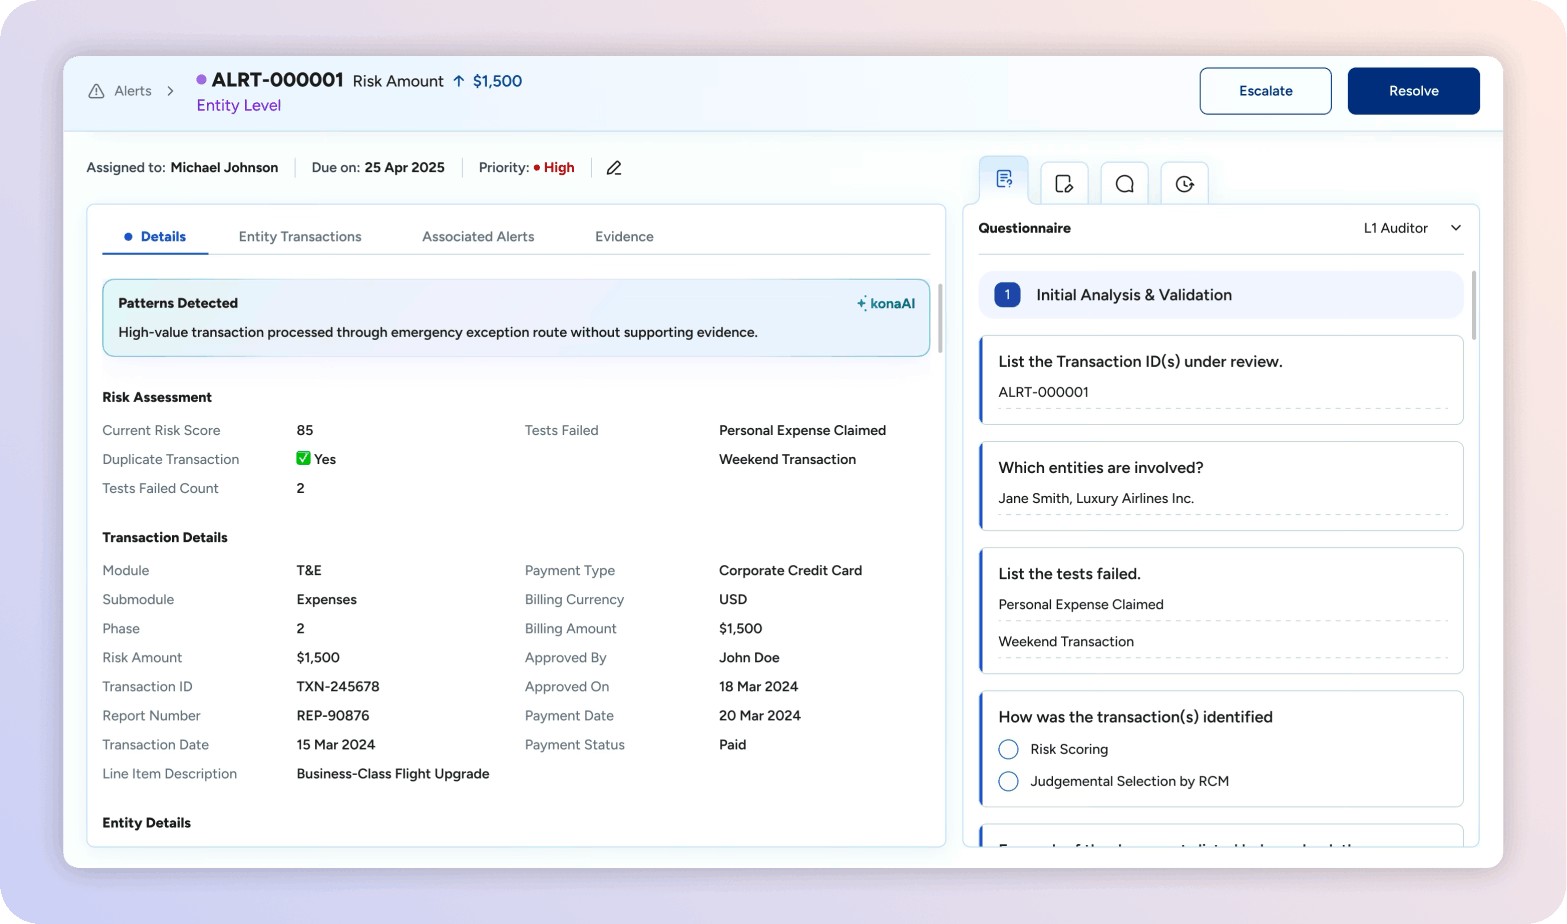The height and width of the screenshot is (924, 1567).
Task: Click the alert triangle icon in breadcrumb
Action: point(96,91)
